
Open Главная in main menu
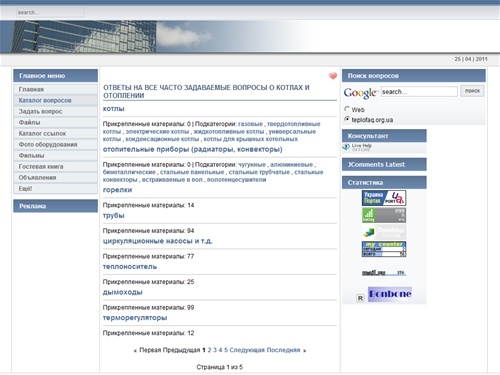pos(55,89)
